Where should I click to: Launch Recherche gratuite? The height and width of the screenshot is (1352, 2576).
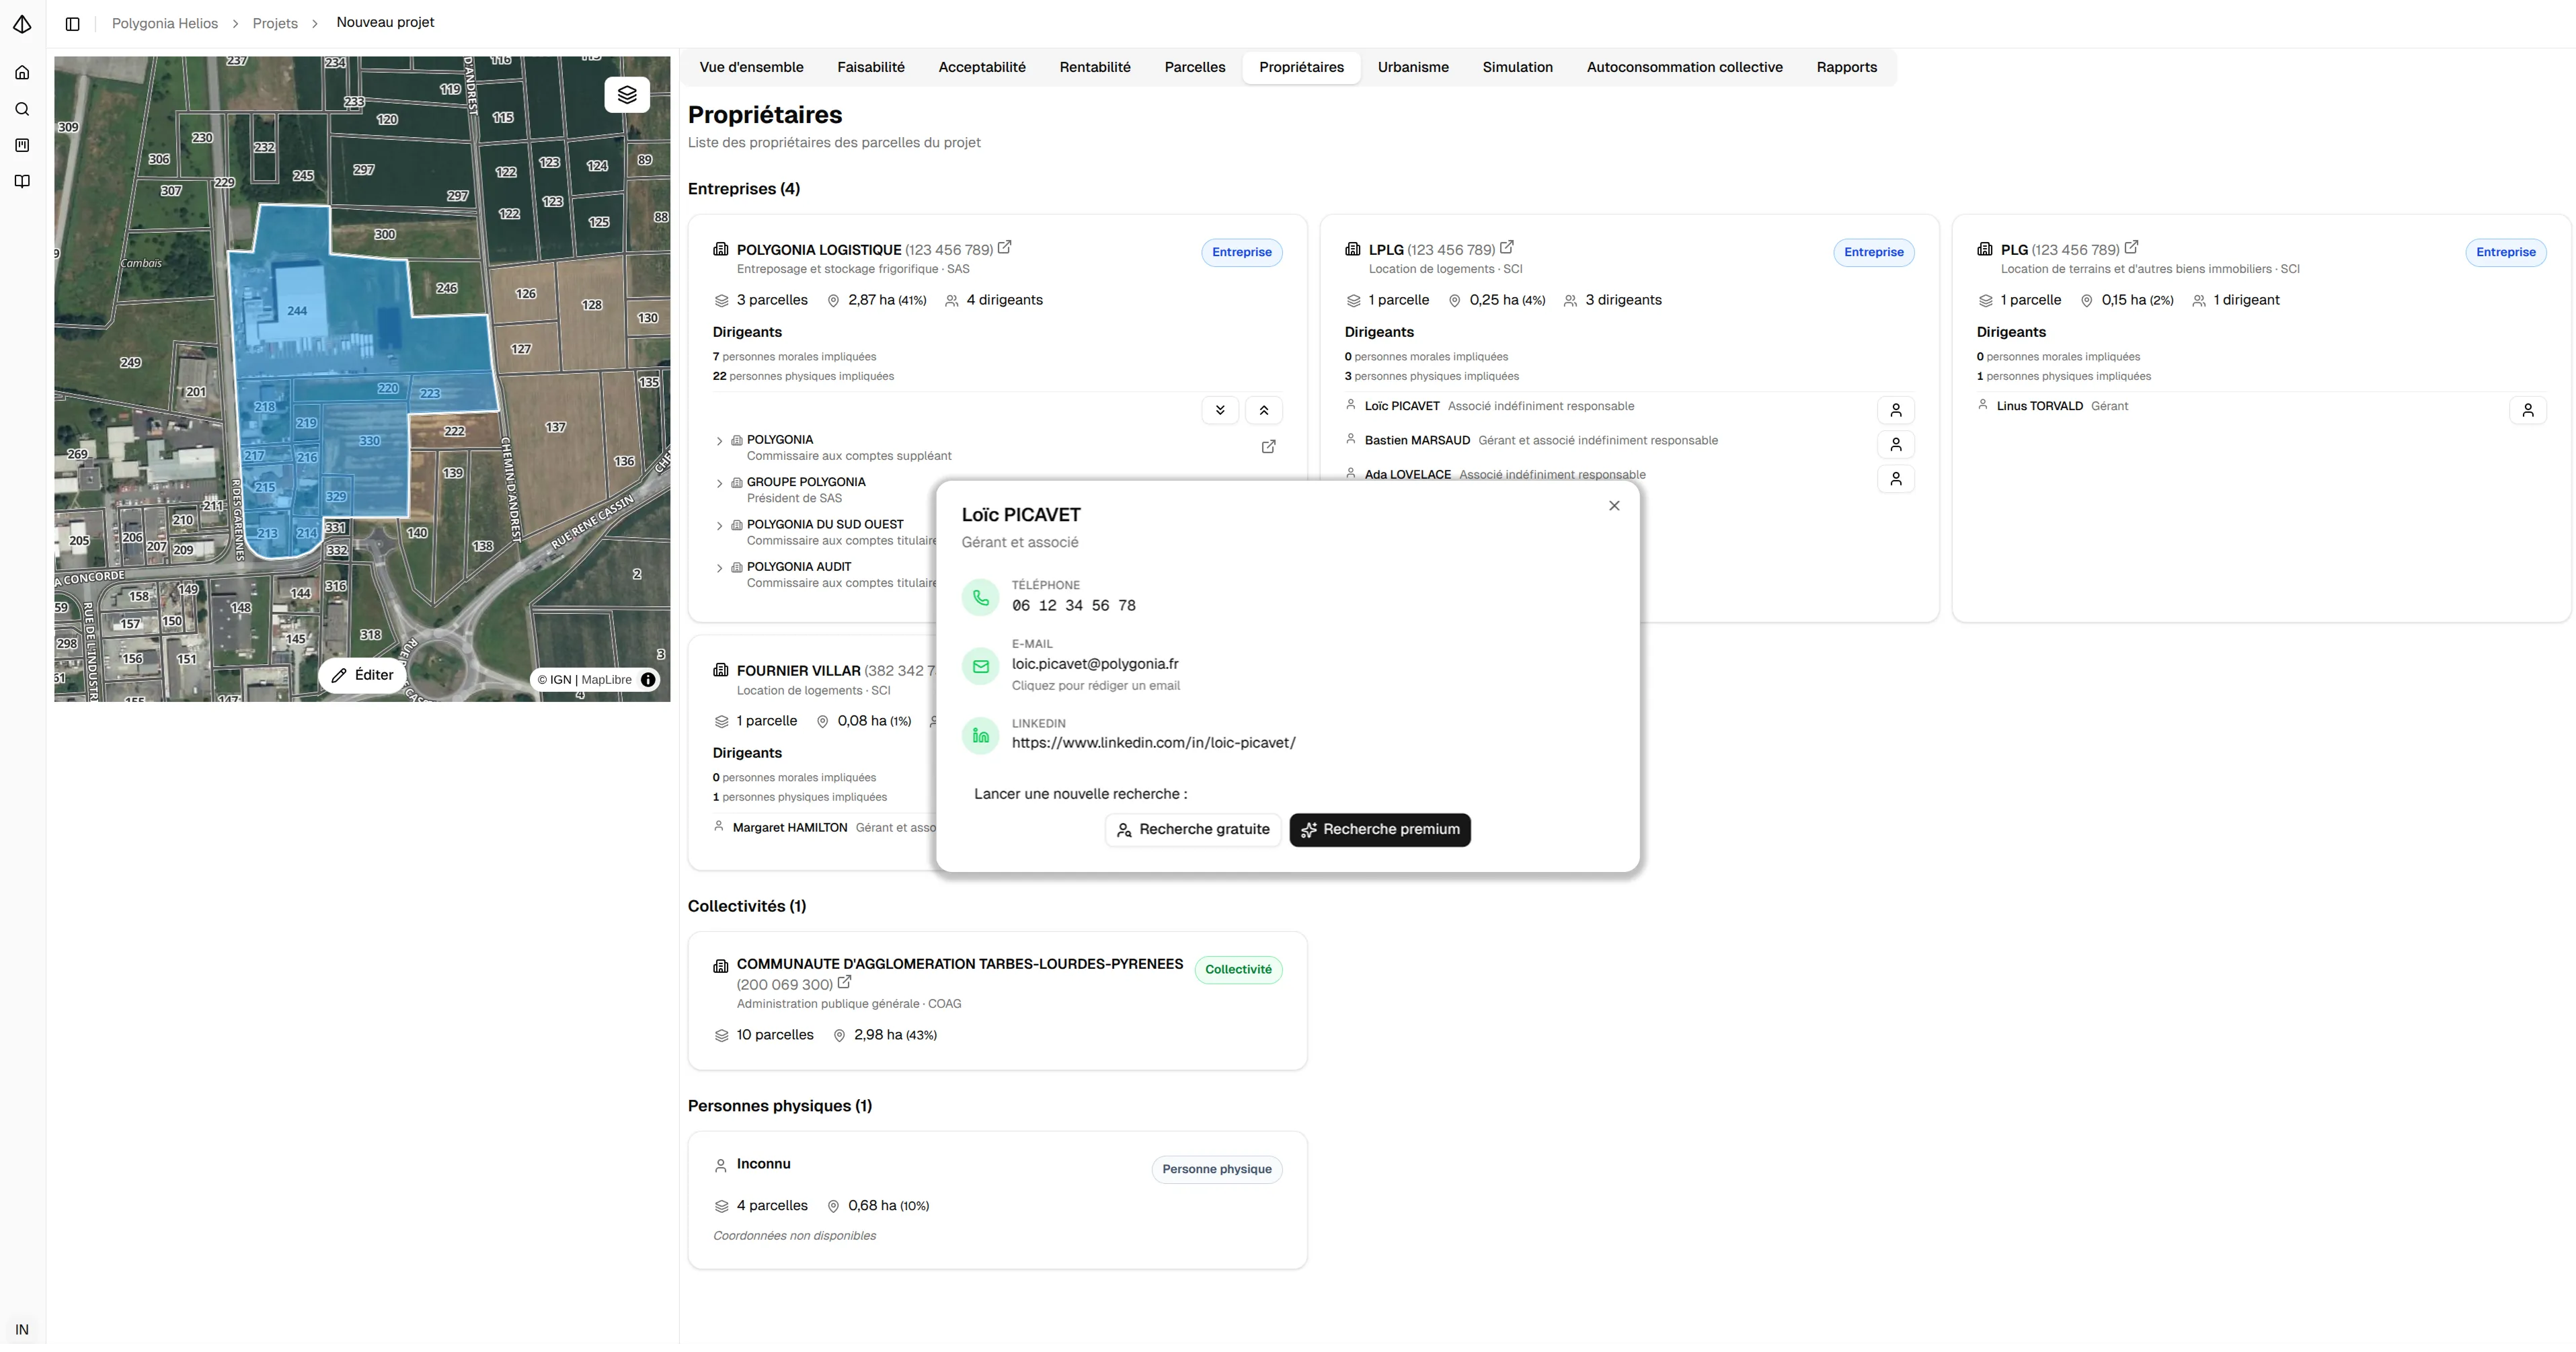point(1192,830)
